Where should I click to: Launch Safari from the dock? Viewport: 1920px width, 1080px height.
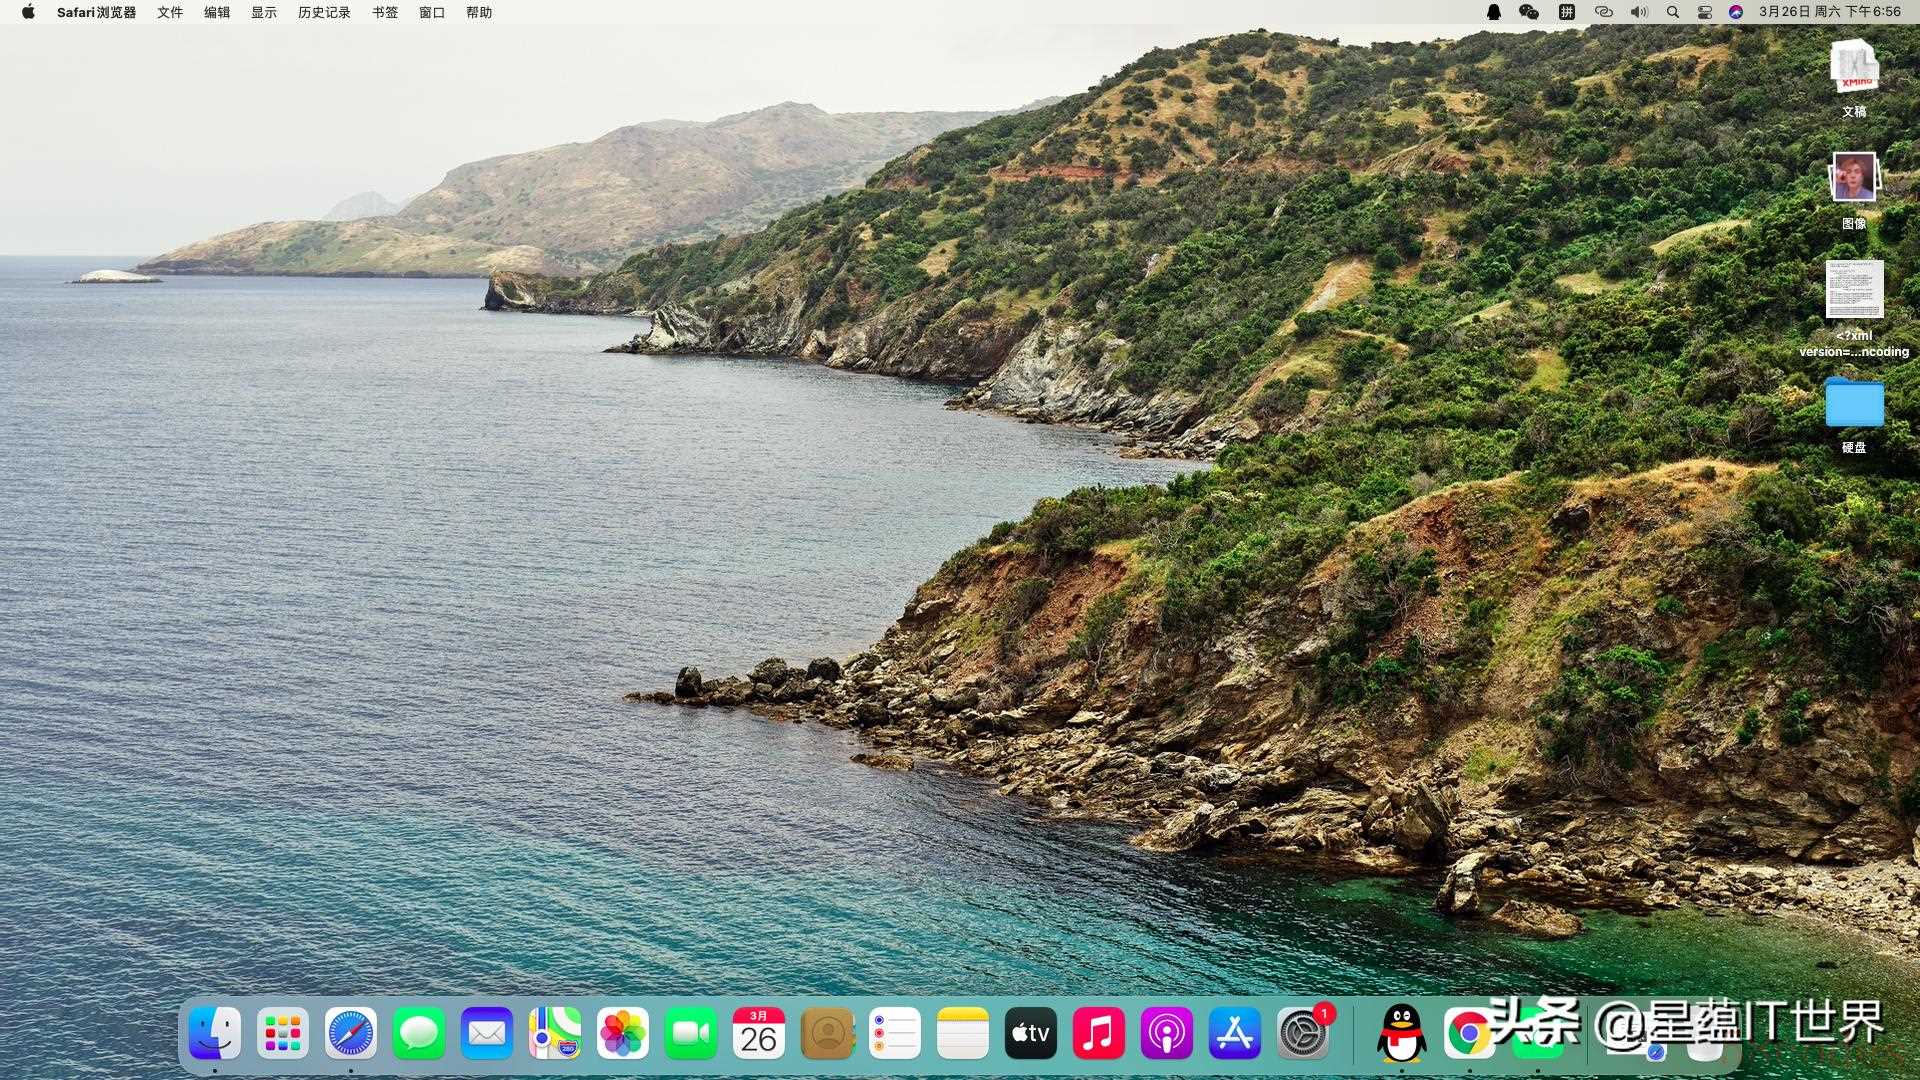(x=351, y=1033)
